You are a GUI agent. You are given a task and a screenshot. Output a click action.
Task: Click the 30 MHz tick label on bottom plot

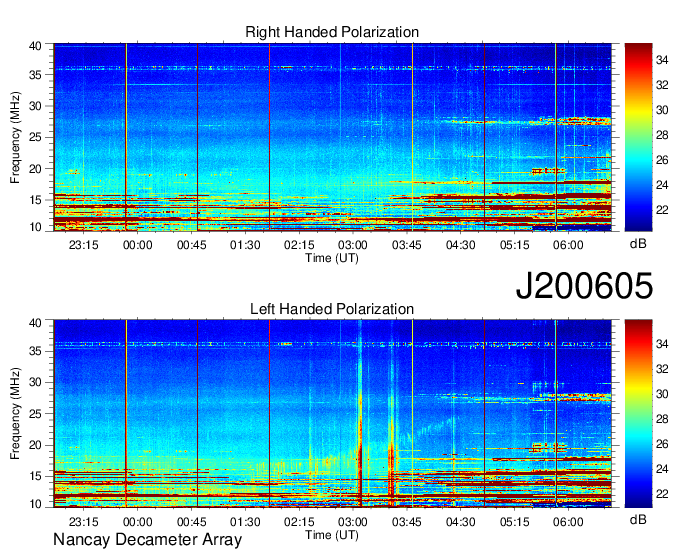click(x=35, y=382)
